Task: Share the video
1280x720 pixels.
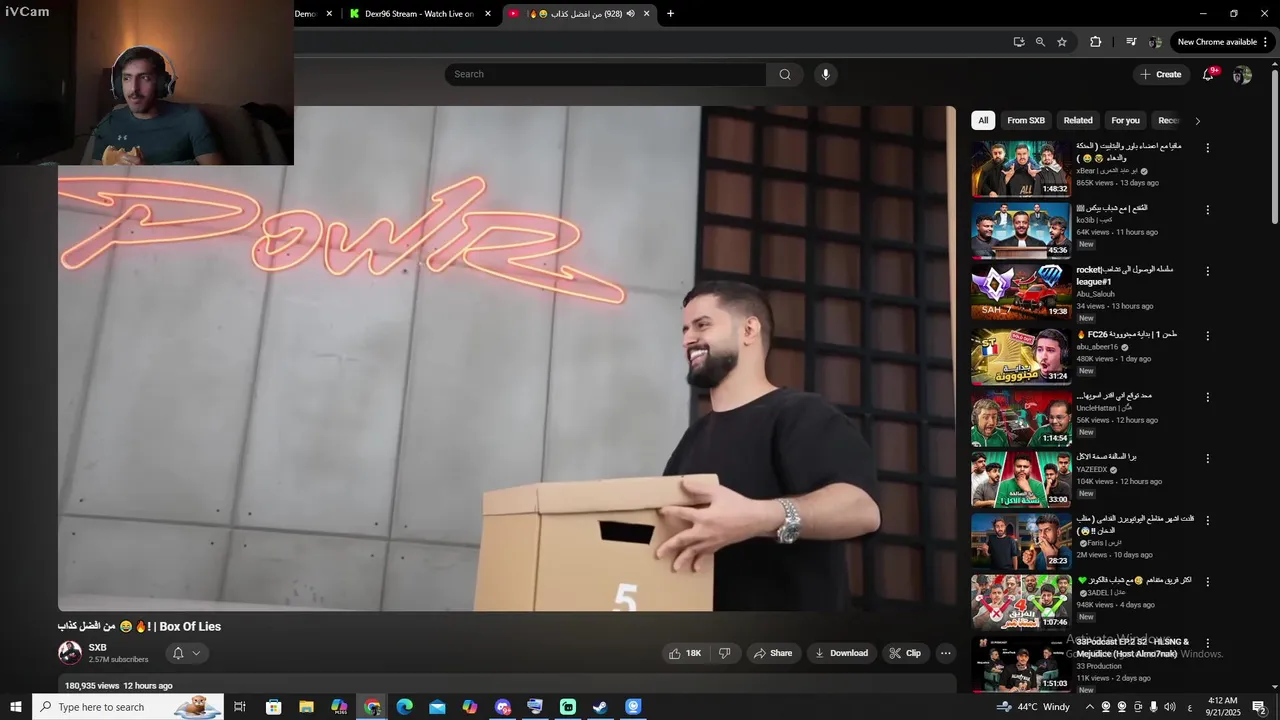Action: click(772, 653)
